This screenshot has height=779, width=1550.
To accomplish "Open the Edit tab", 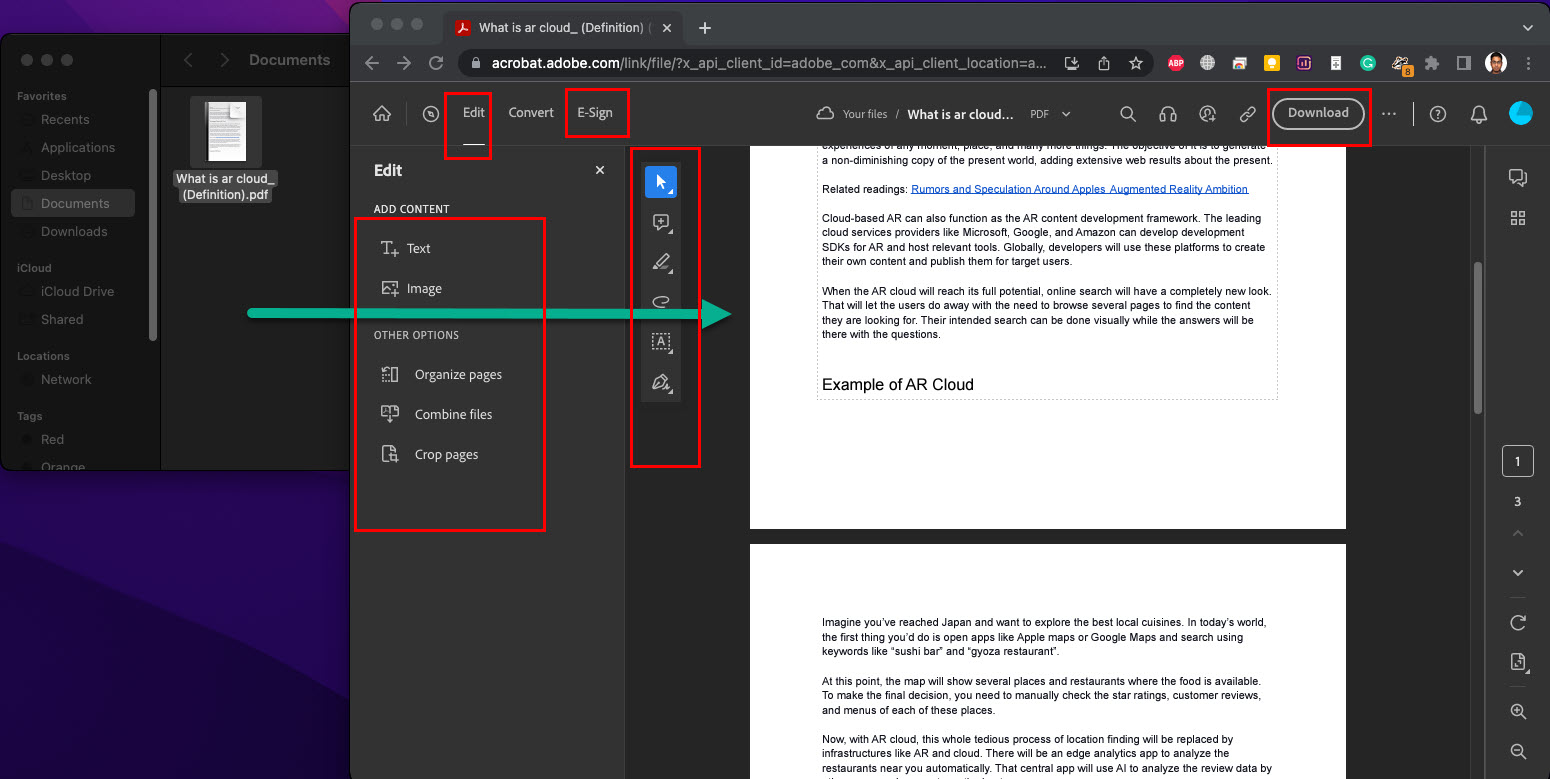I will 474,113.
